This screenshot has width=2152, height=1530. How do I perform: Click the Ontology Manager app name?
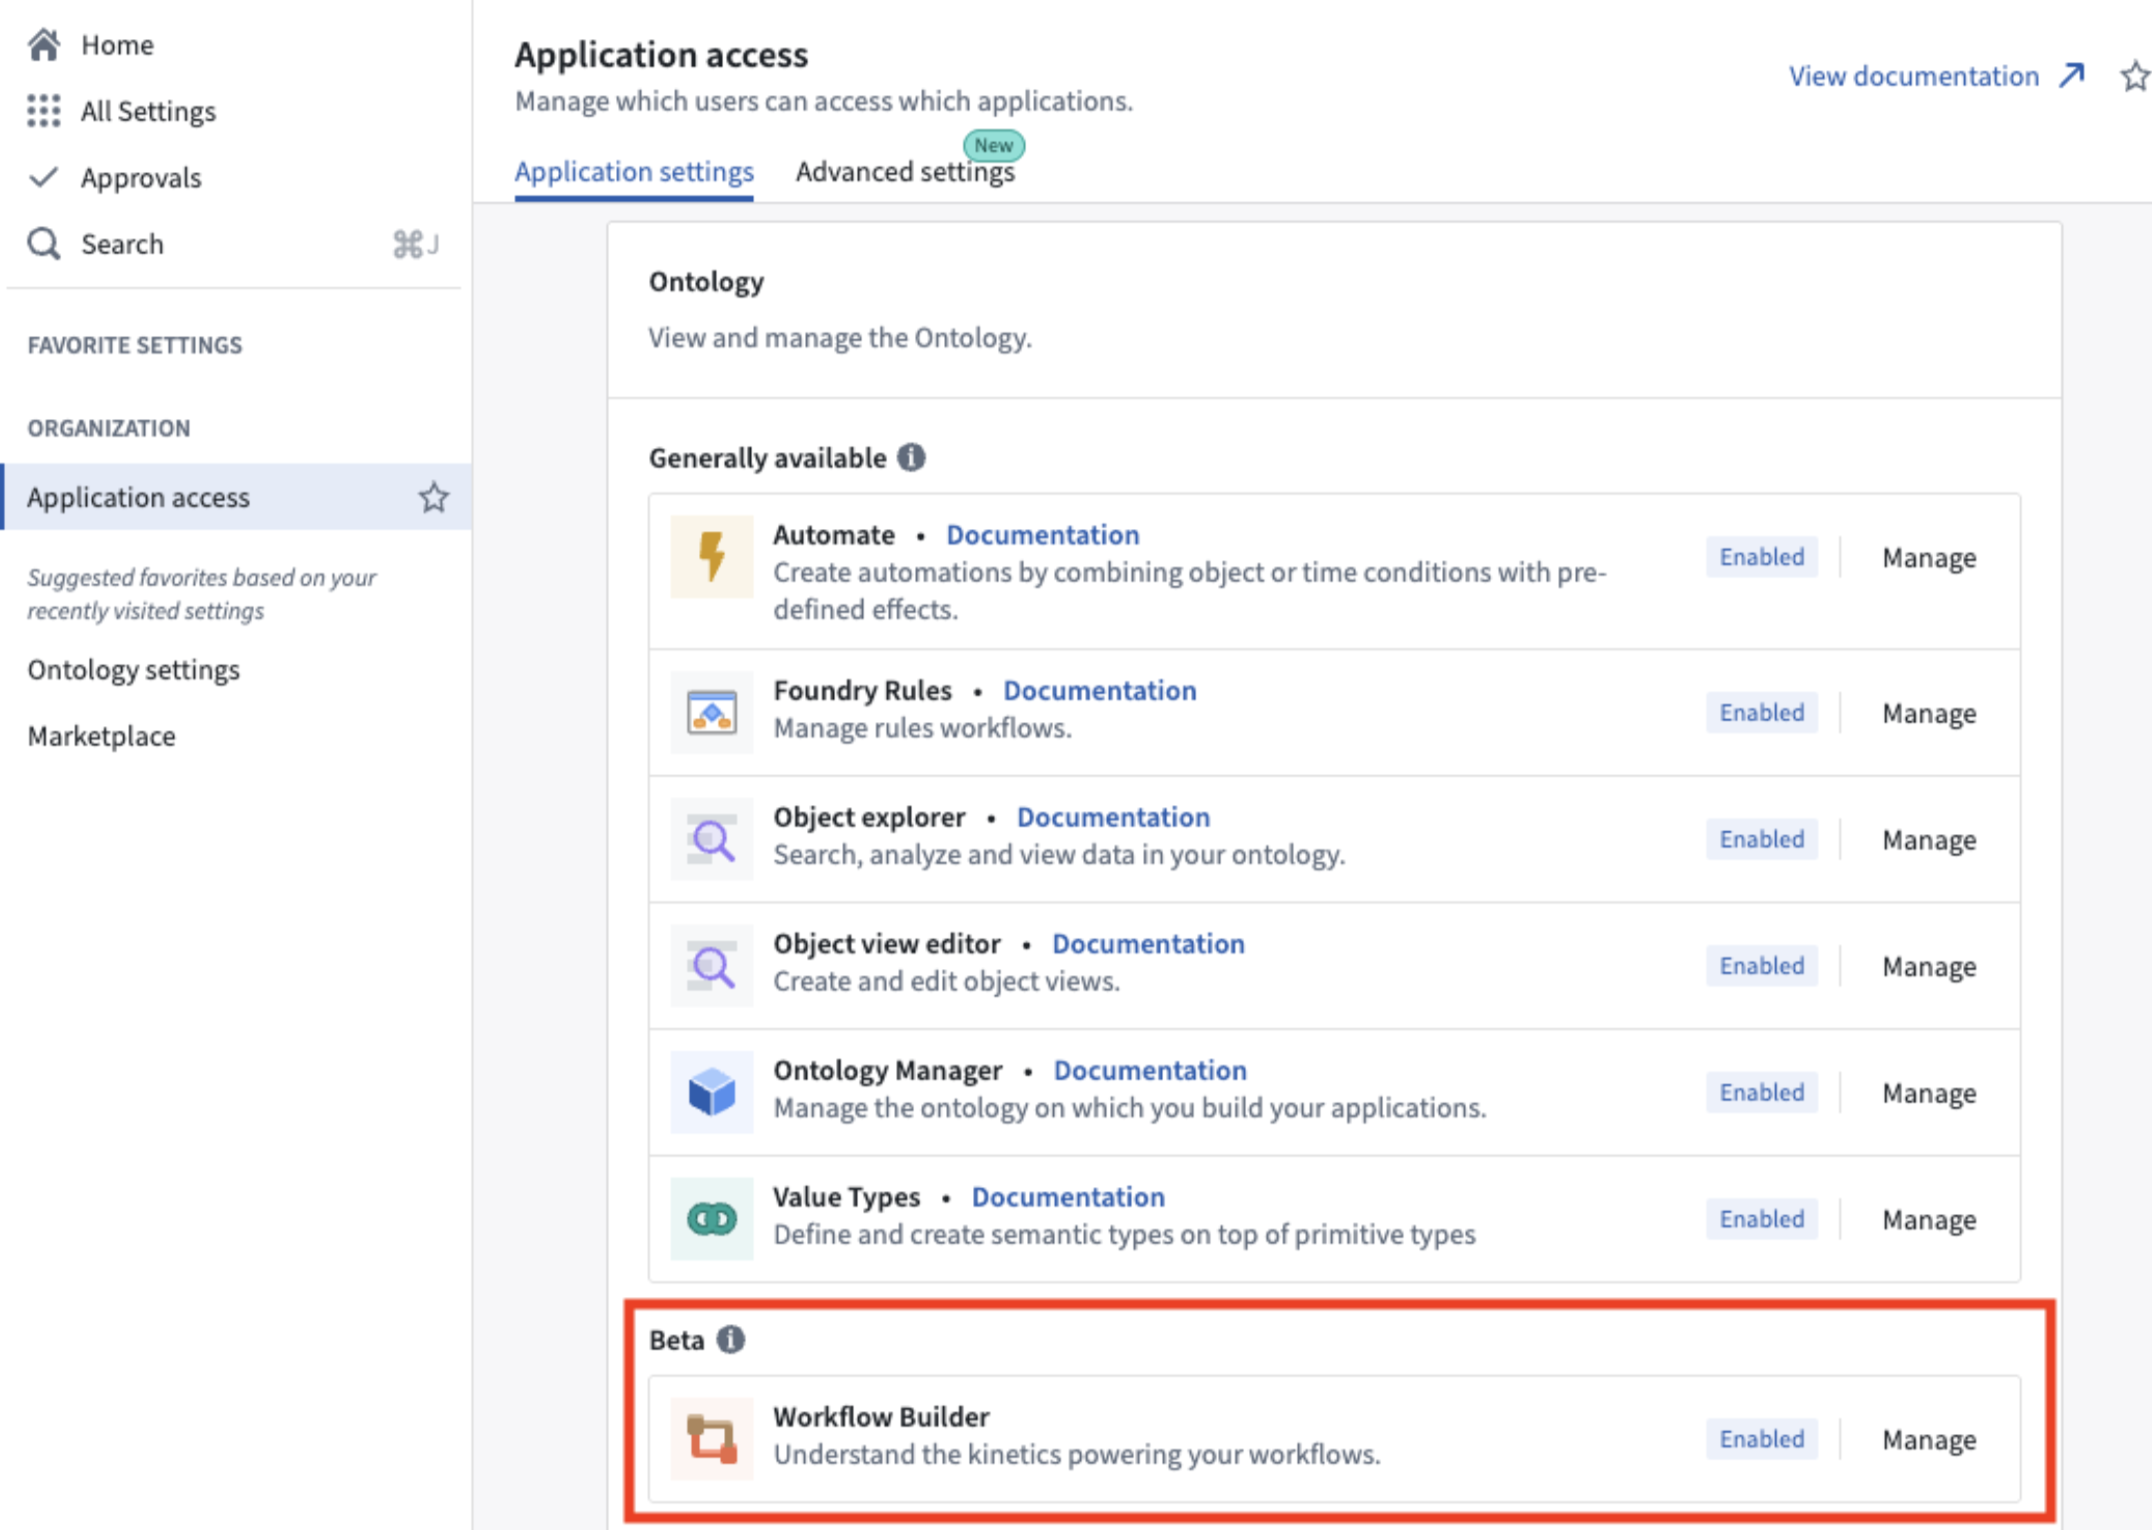(887, 1071)
